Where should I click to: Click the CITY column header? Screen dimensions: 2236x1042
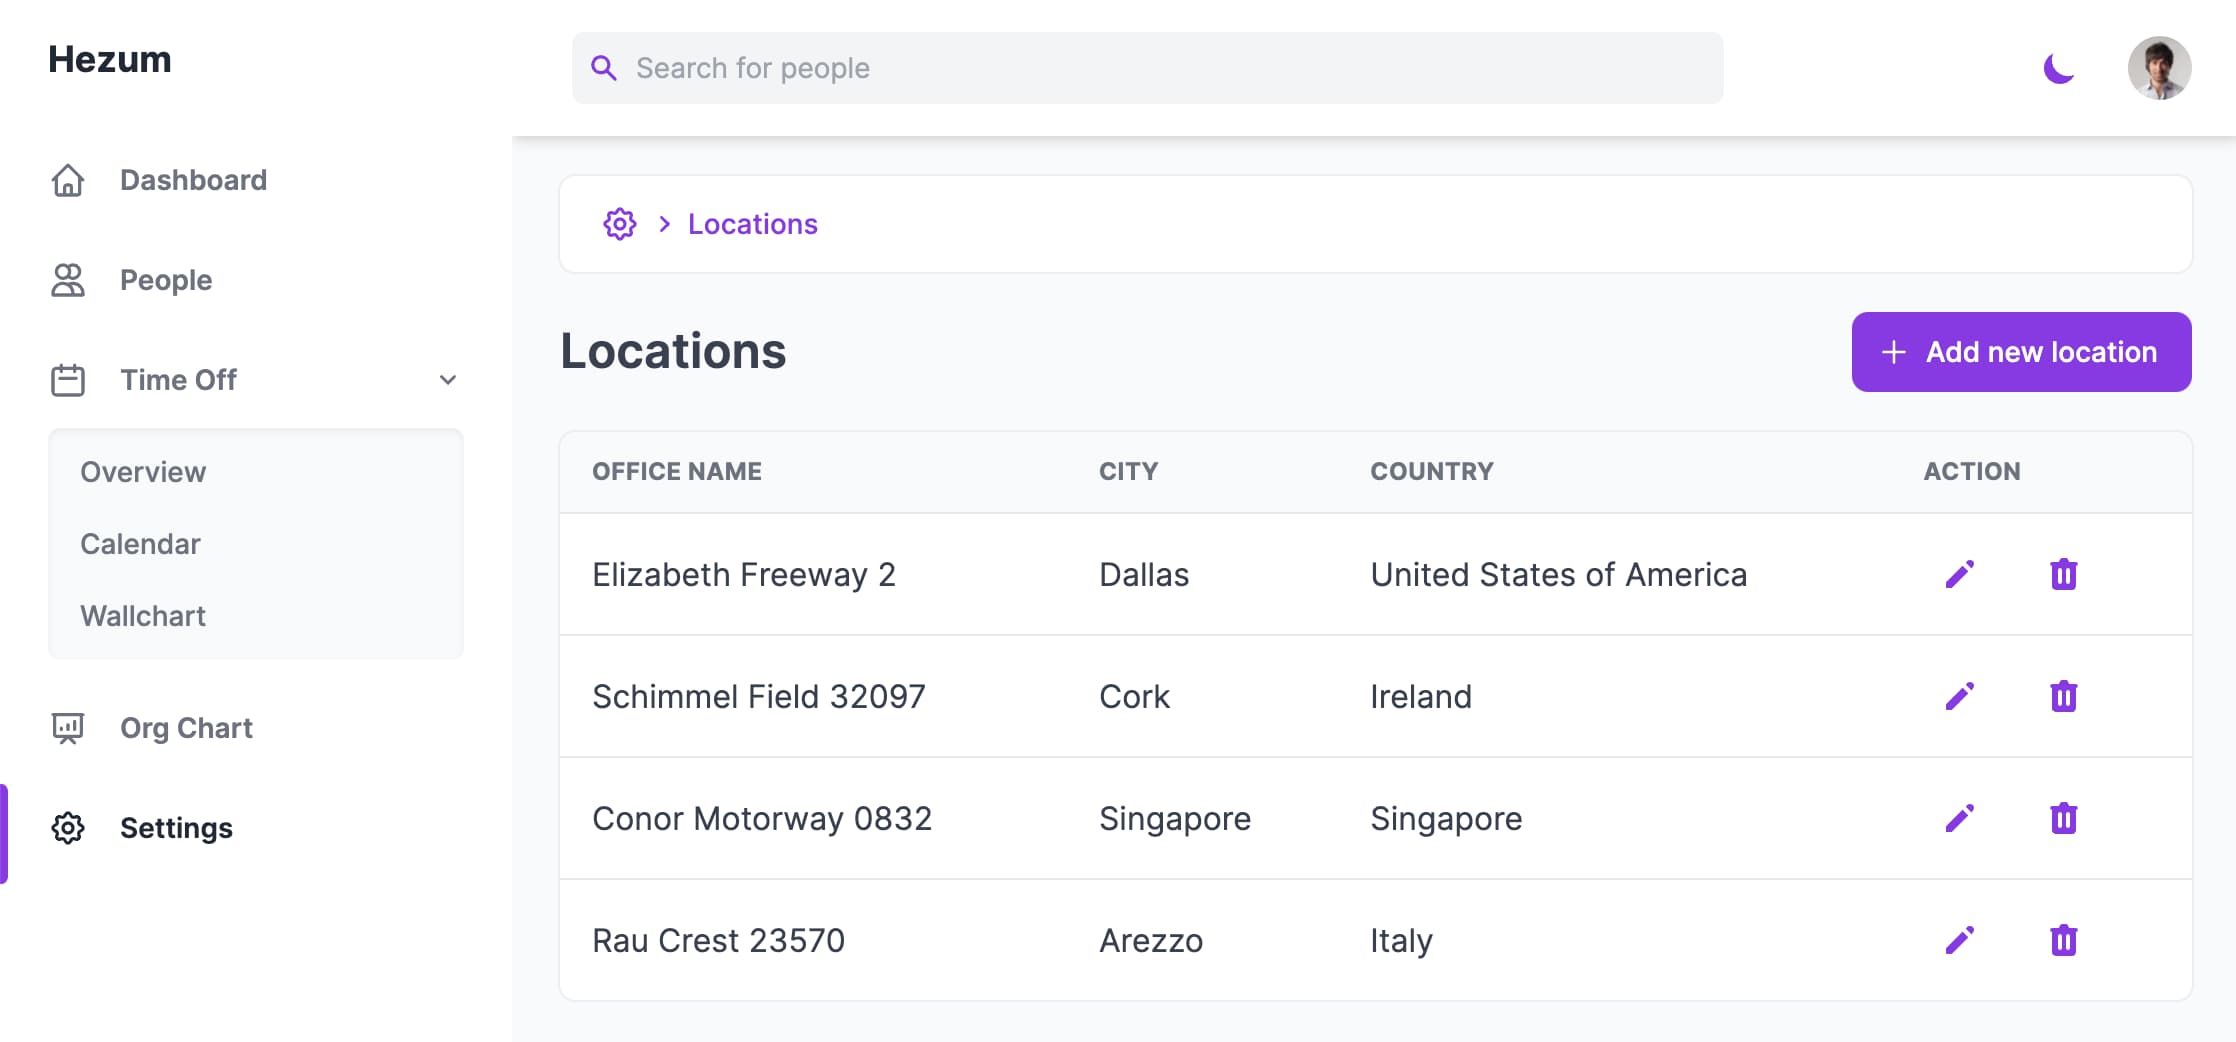point(1128,471)
